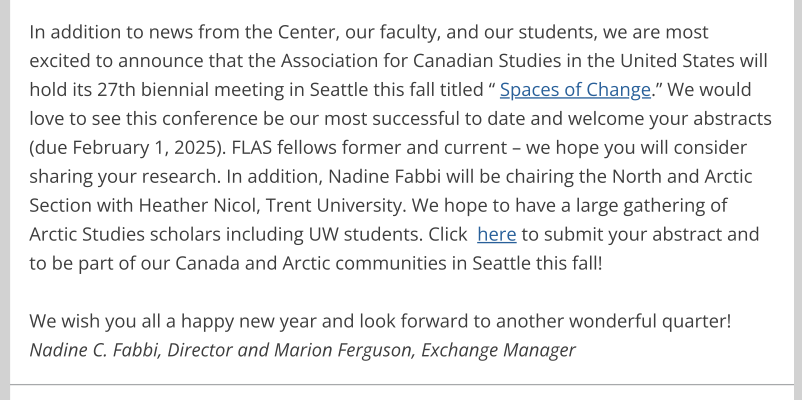Viewport: 802px width, 400px height.
Task: Click "United States" in the second line
Action: pos(677,61)
